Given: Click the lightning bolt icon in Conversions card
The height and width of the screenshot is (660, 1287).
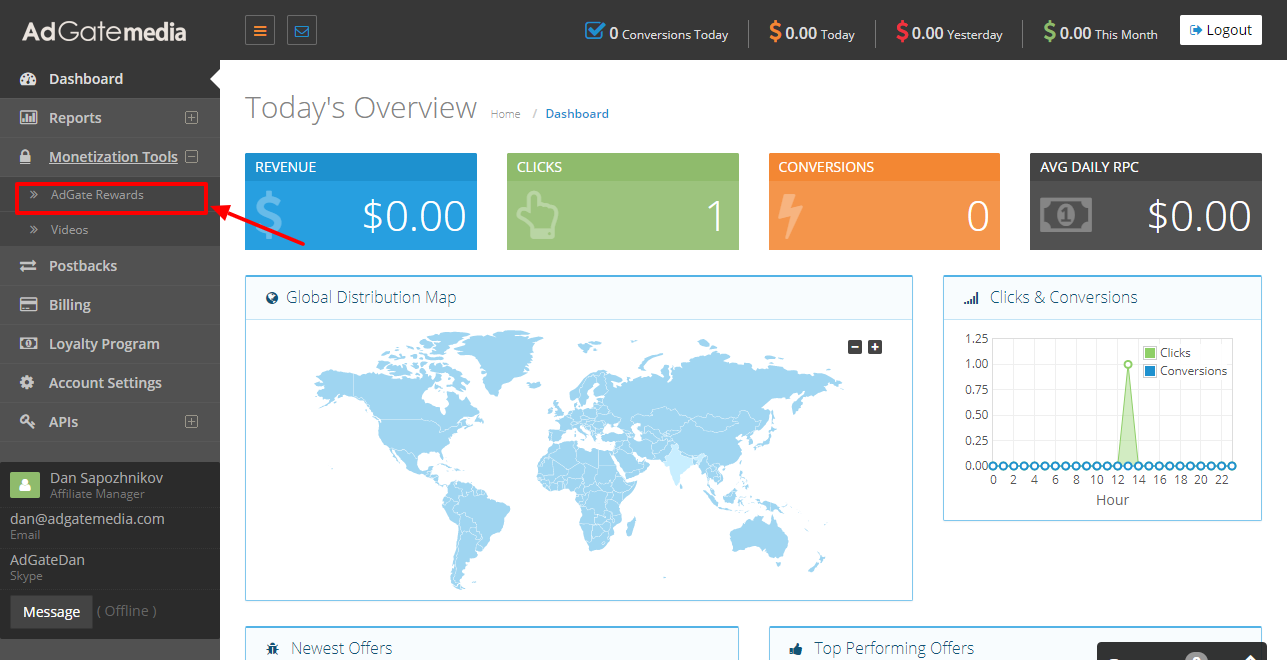Looking at the screenshot, I should [790, 216].
